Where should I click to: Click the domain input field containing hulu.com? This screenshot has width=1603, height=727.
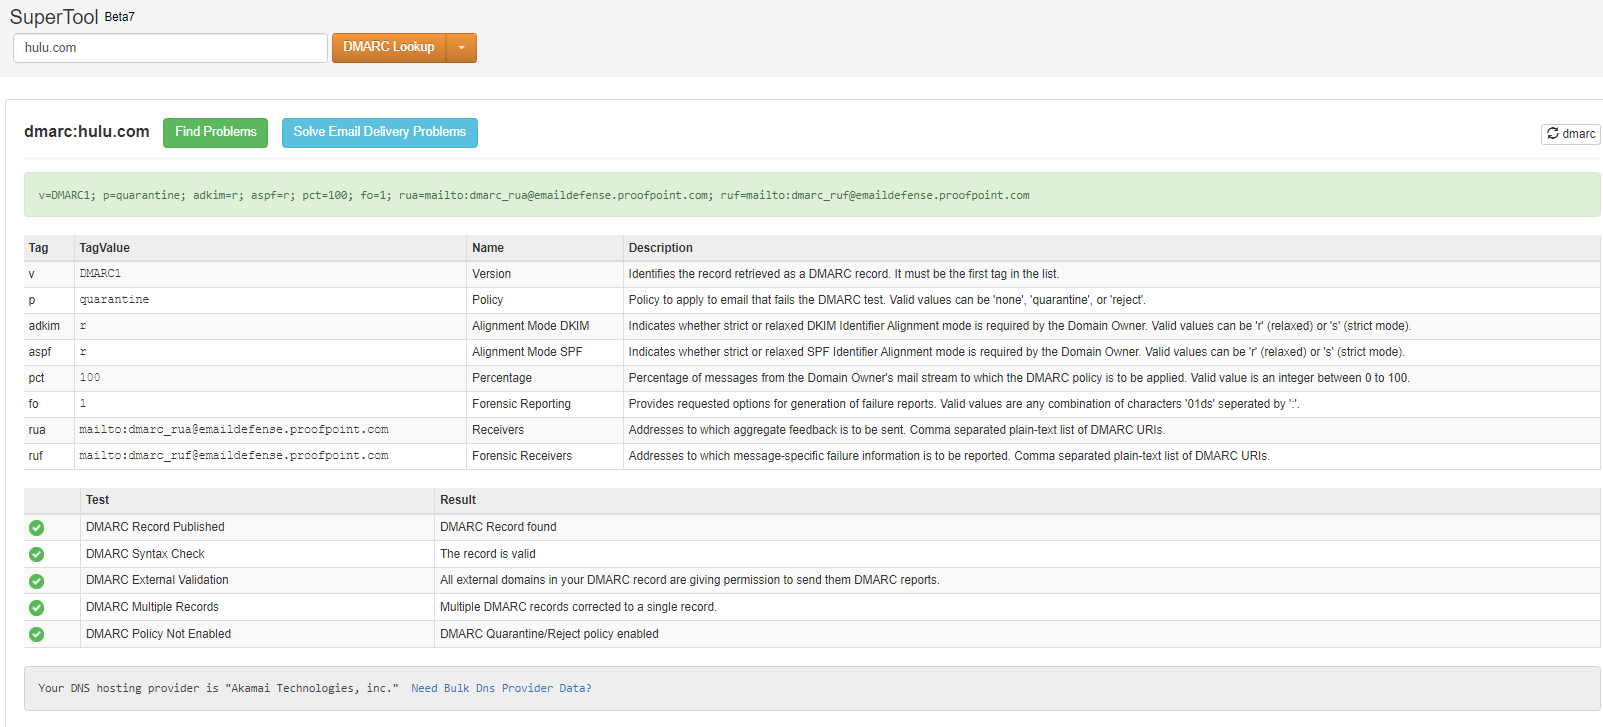click(170, 48)
